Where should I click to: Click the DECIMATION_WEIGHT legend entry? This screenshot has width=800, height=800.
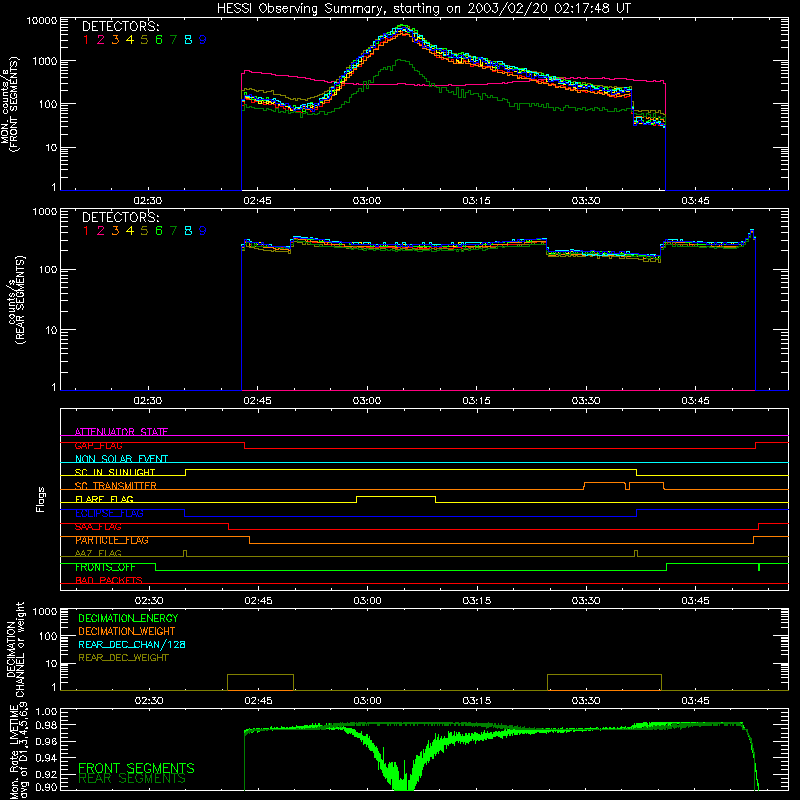pos(127,631)
